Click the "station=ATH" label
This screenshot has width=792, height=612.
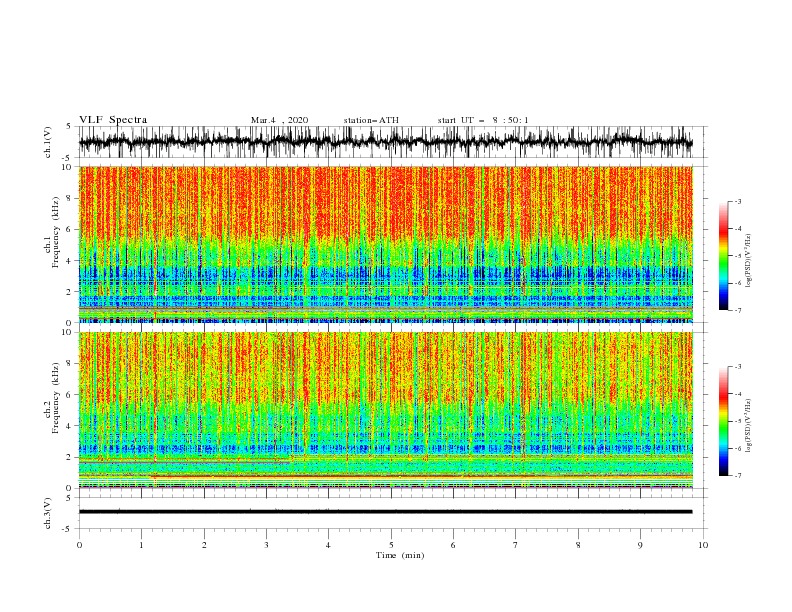(x=371, y=120)
